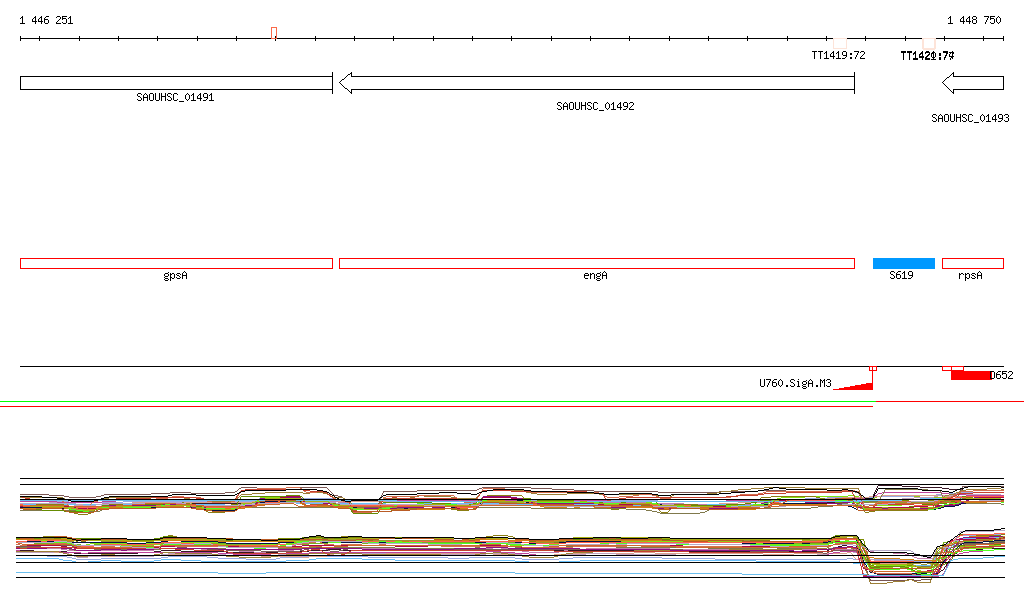Click the D652 label

pyautogui.click(x=1002, y=375)
